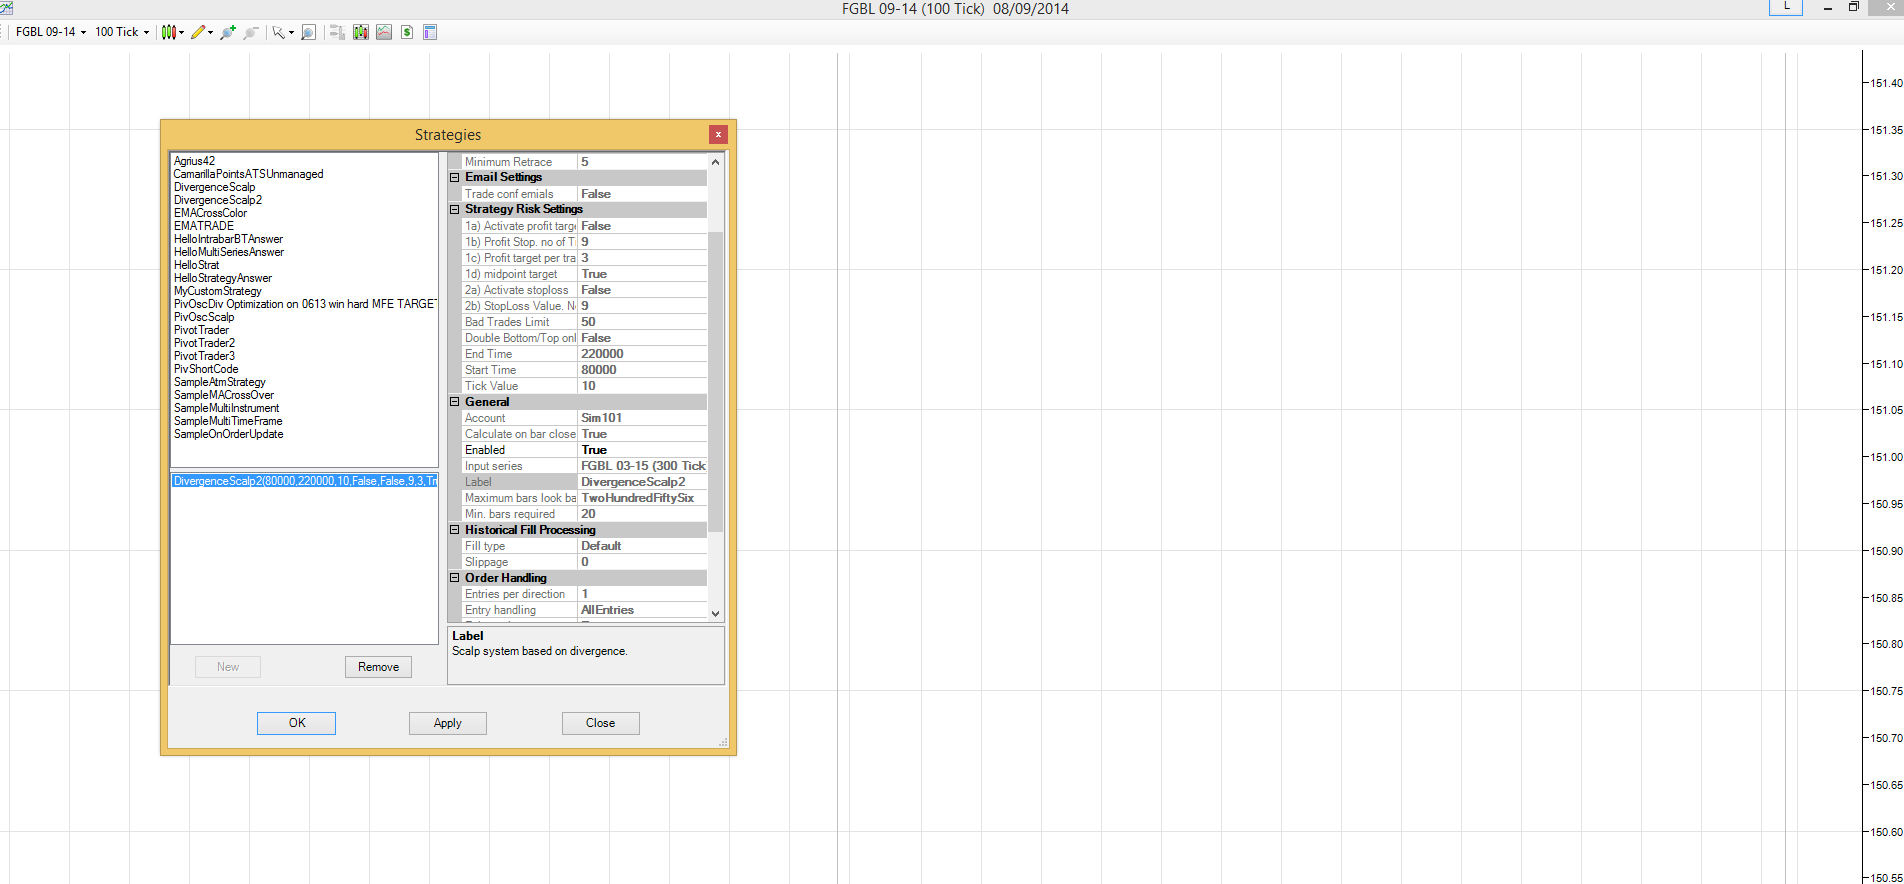Click the Slippage value field

pyautogui.click(x=642, y=562)
